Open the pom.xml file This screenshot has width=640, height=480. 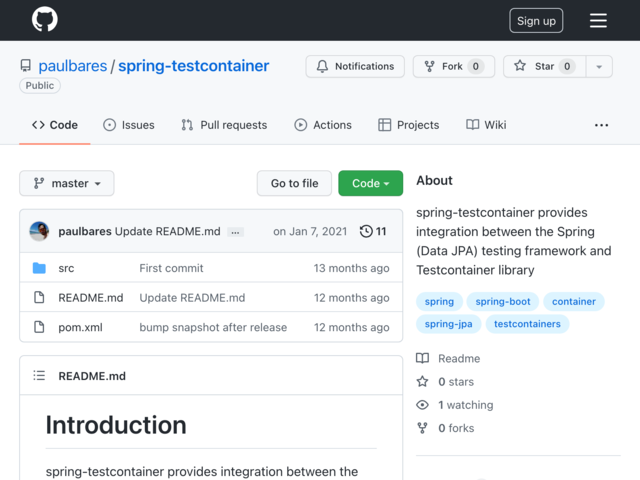click(x=80, y=327)
